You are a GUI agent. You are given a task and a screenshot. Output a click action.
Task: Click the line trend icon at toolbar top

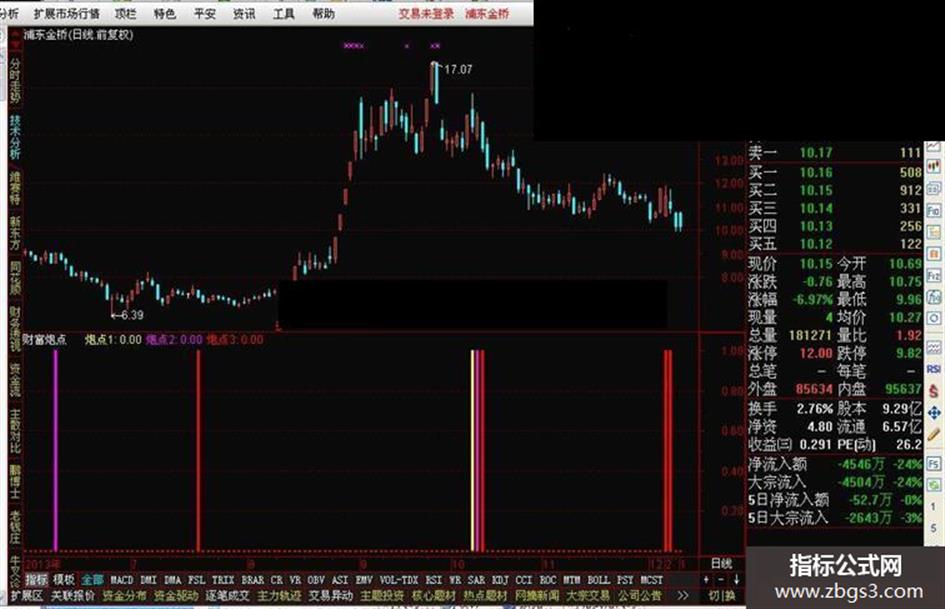click(934, 147)
